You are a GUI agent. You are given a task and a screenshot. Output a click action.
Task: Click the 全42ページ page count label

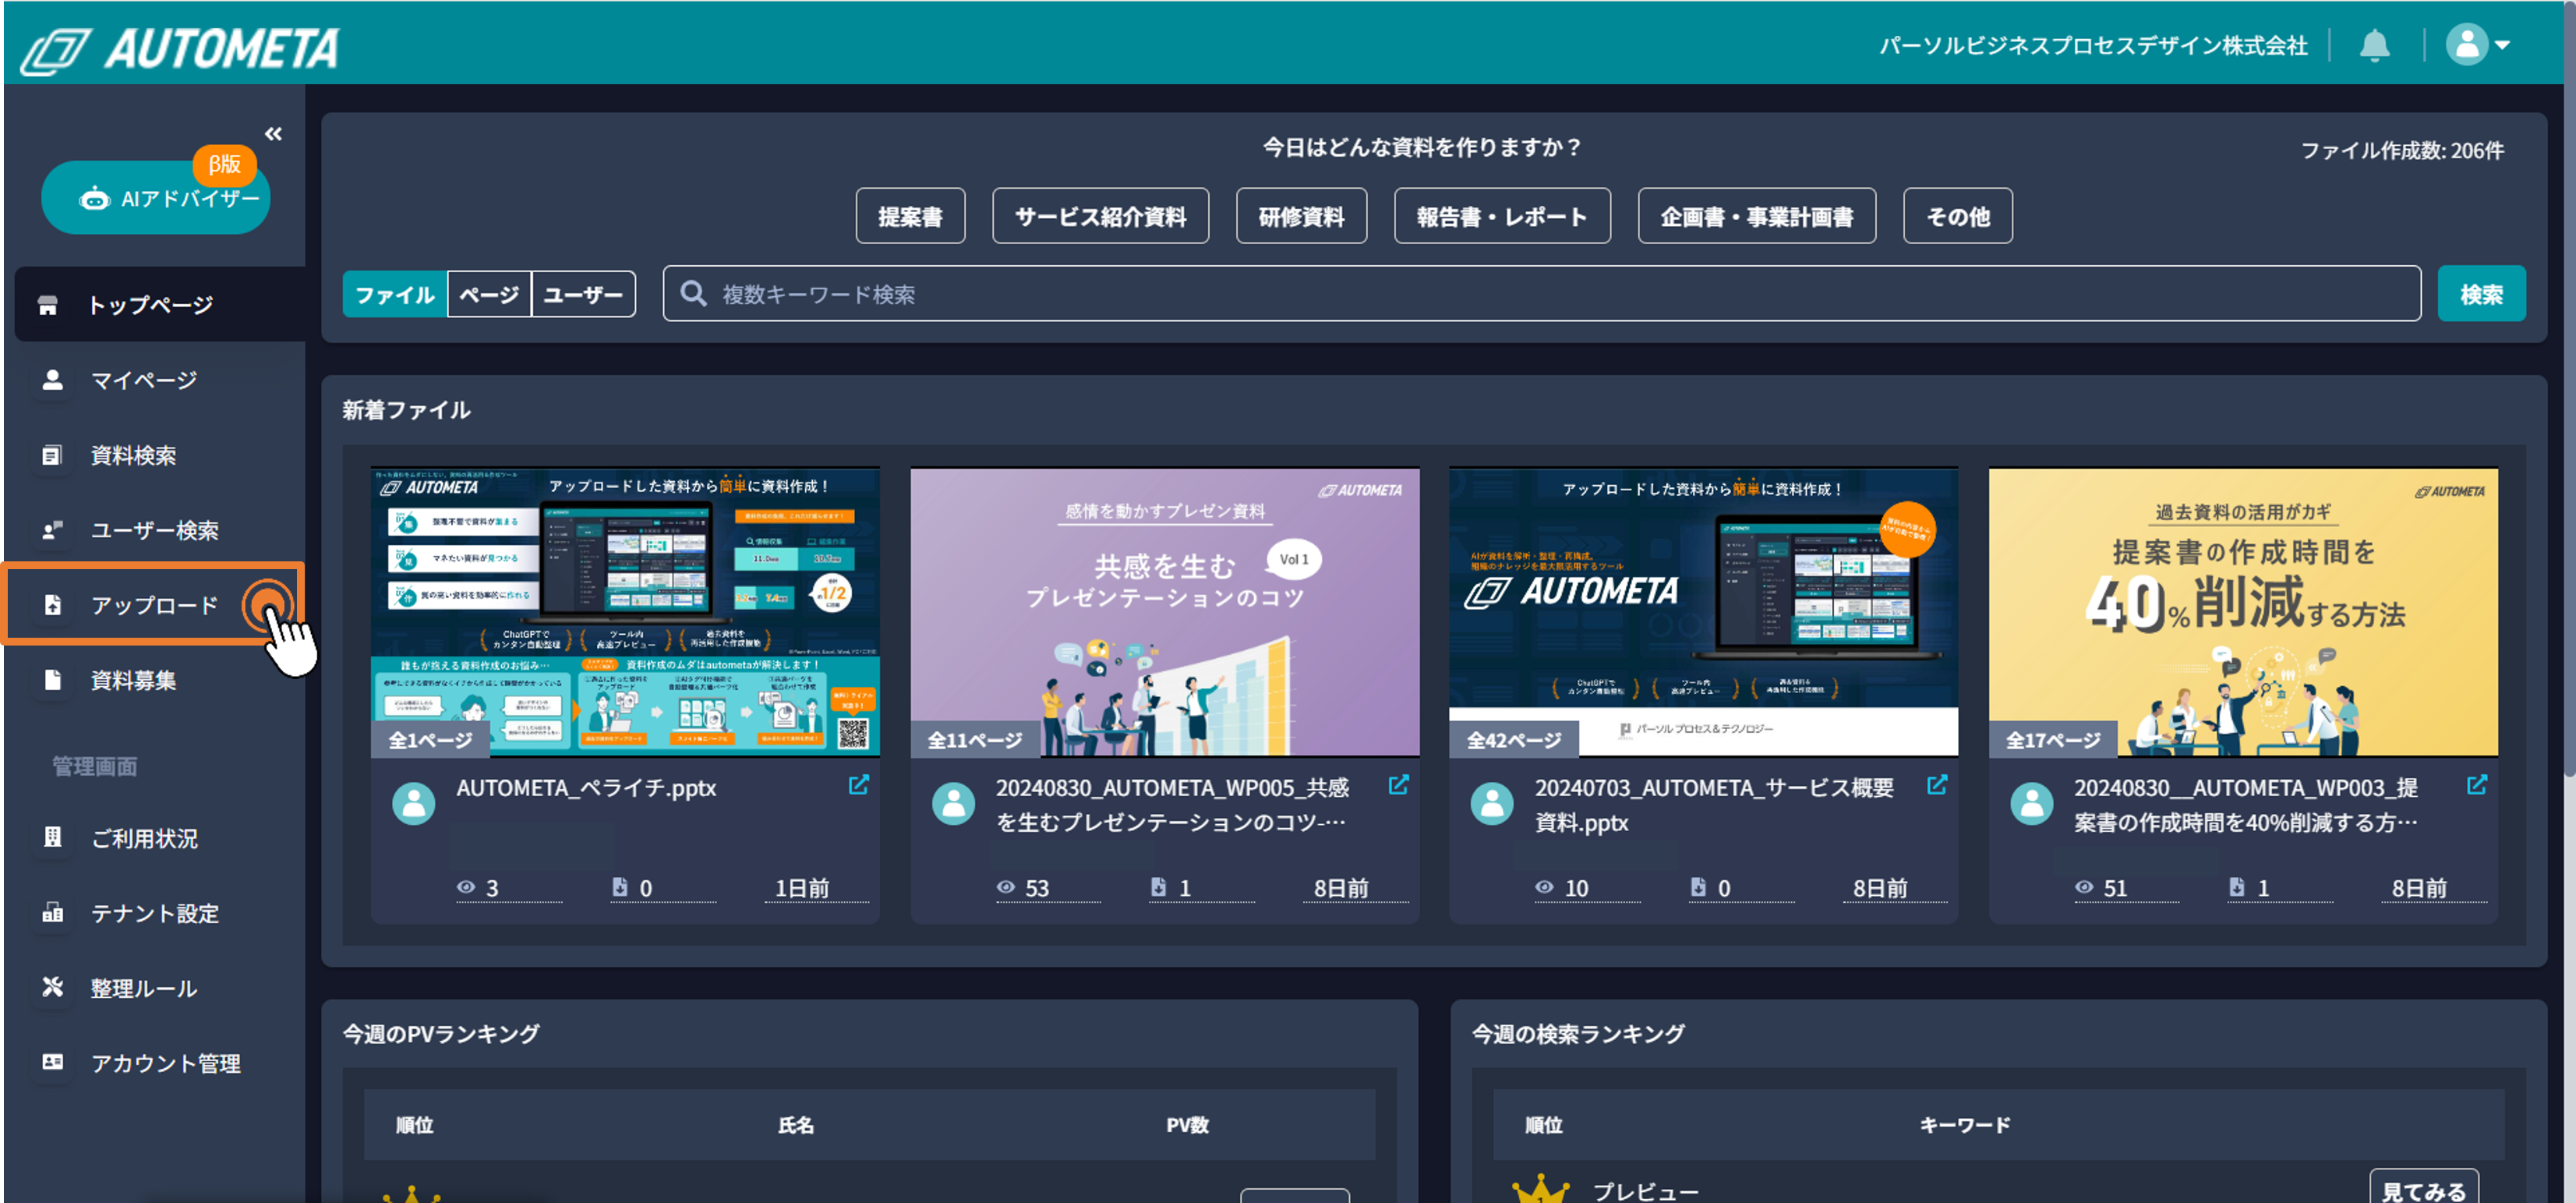1514,740
